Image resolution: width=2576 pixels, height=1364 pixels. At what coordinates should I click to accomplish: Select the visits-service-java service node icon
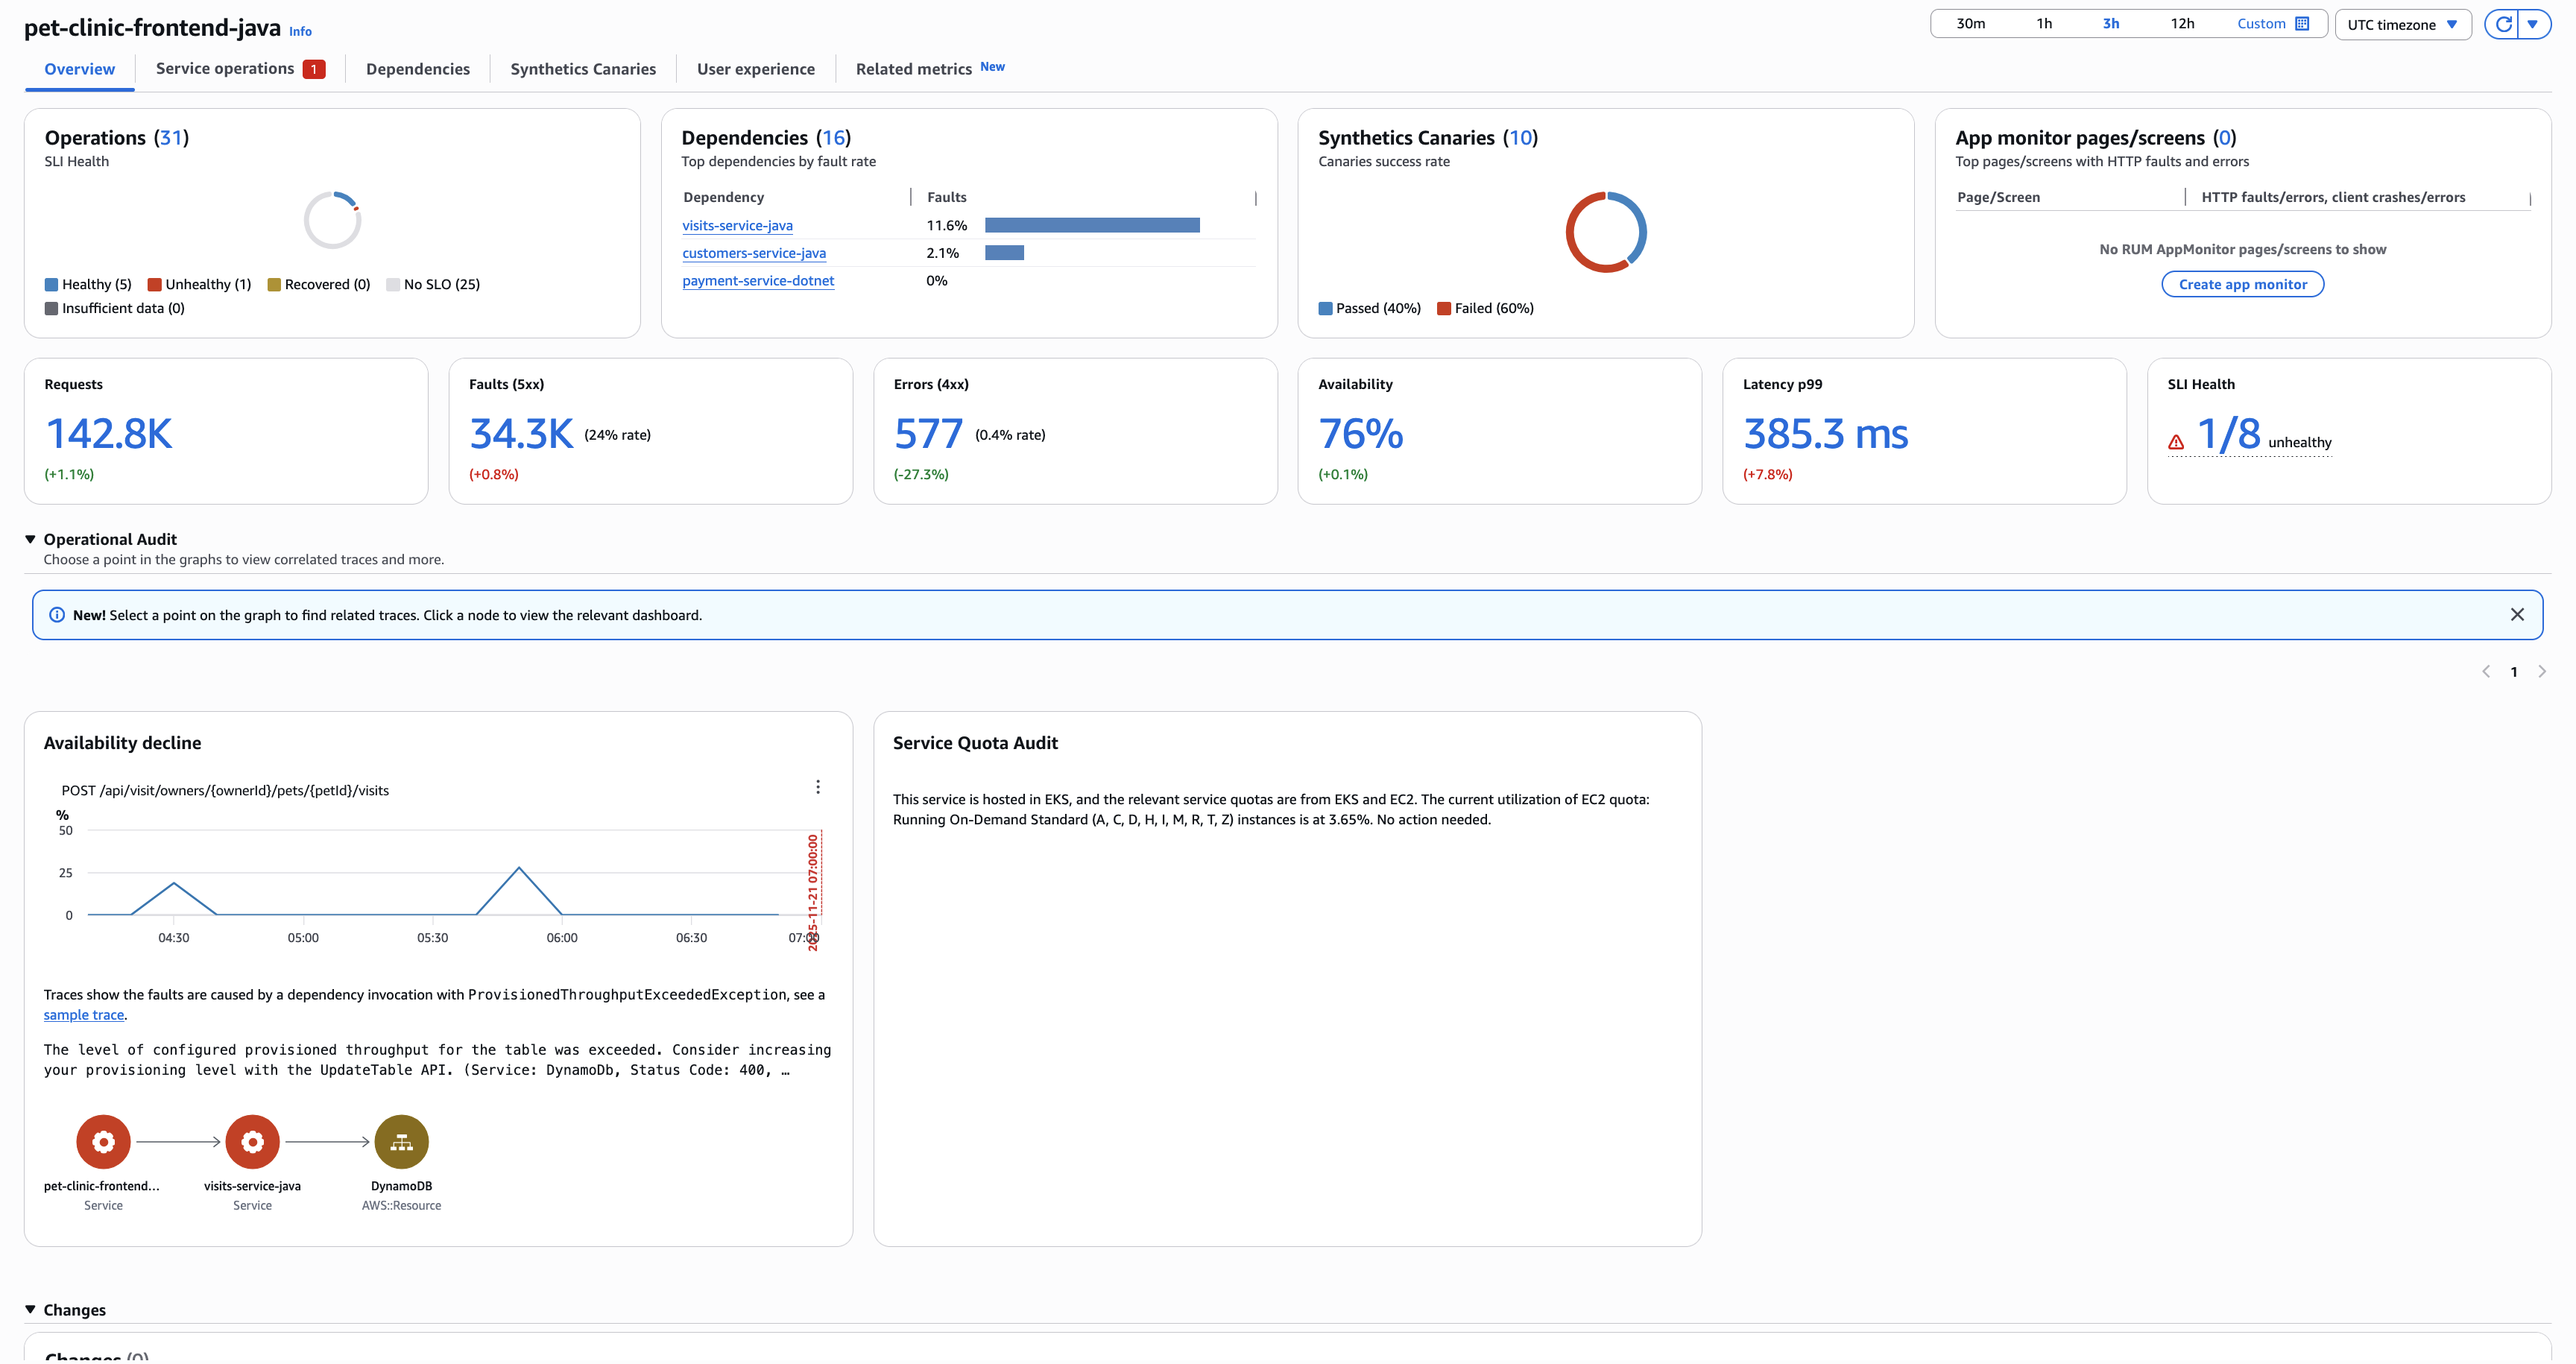coord(252,1141)
